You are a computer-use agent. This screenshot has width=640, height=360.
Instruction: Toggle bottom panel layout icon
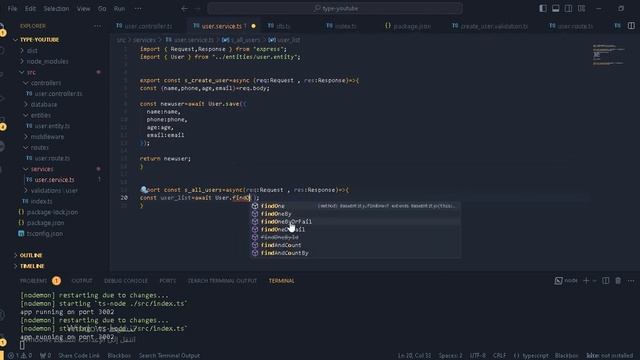pos(556,8)
